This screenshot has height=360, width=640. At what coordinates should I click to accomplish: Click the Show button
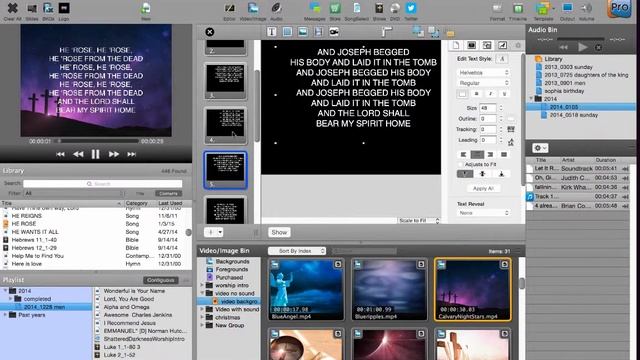coord(279,232)
